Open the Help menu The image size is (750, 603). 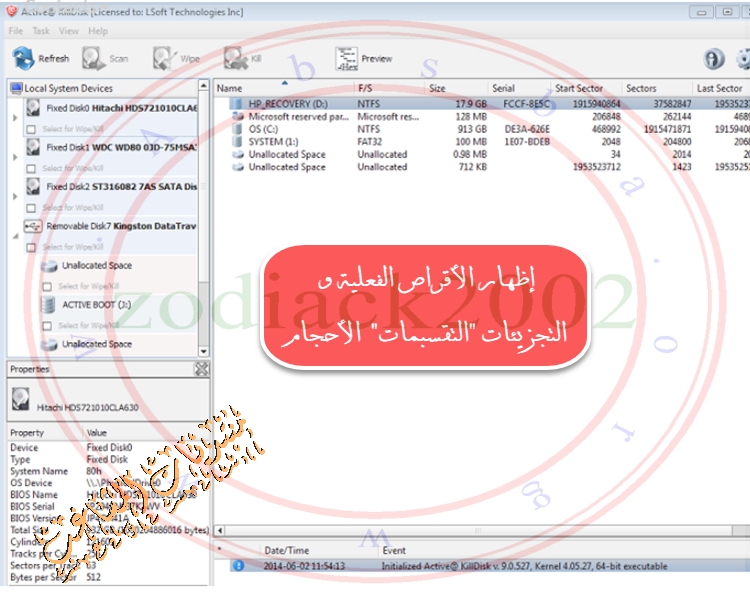(x=98, y=31)
